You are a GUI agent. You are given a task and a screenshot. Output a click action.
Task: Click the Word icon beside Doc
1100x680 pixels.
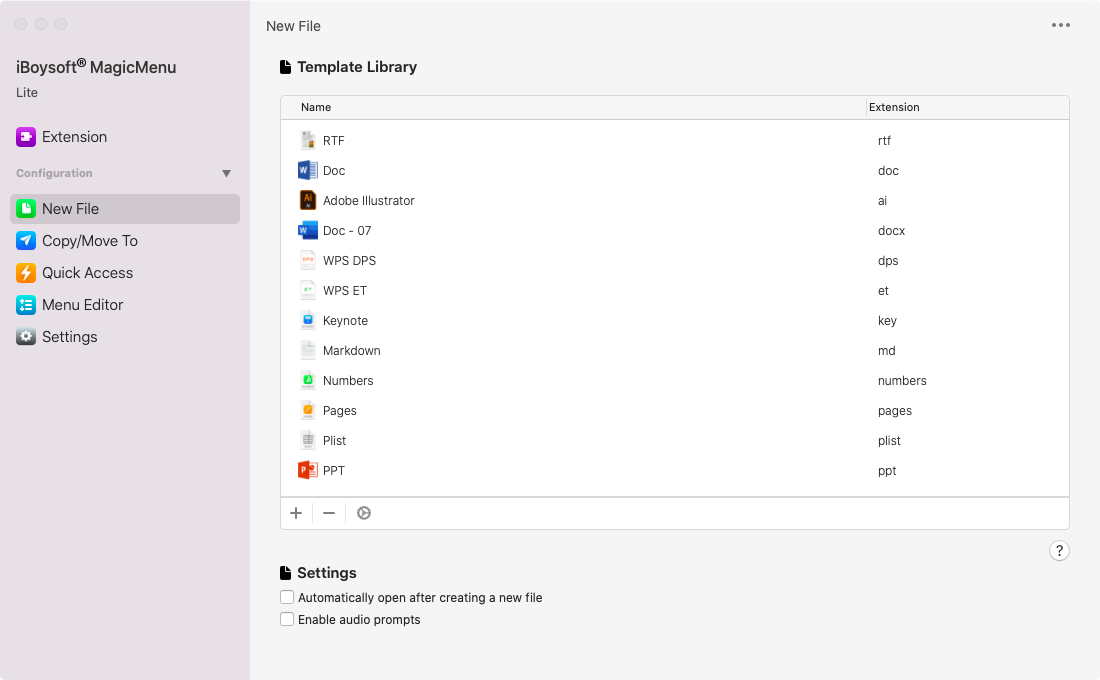[308, 171]
